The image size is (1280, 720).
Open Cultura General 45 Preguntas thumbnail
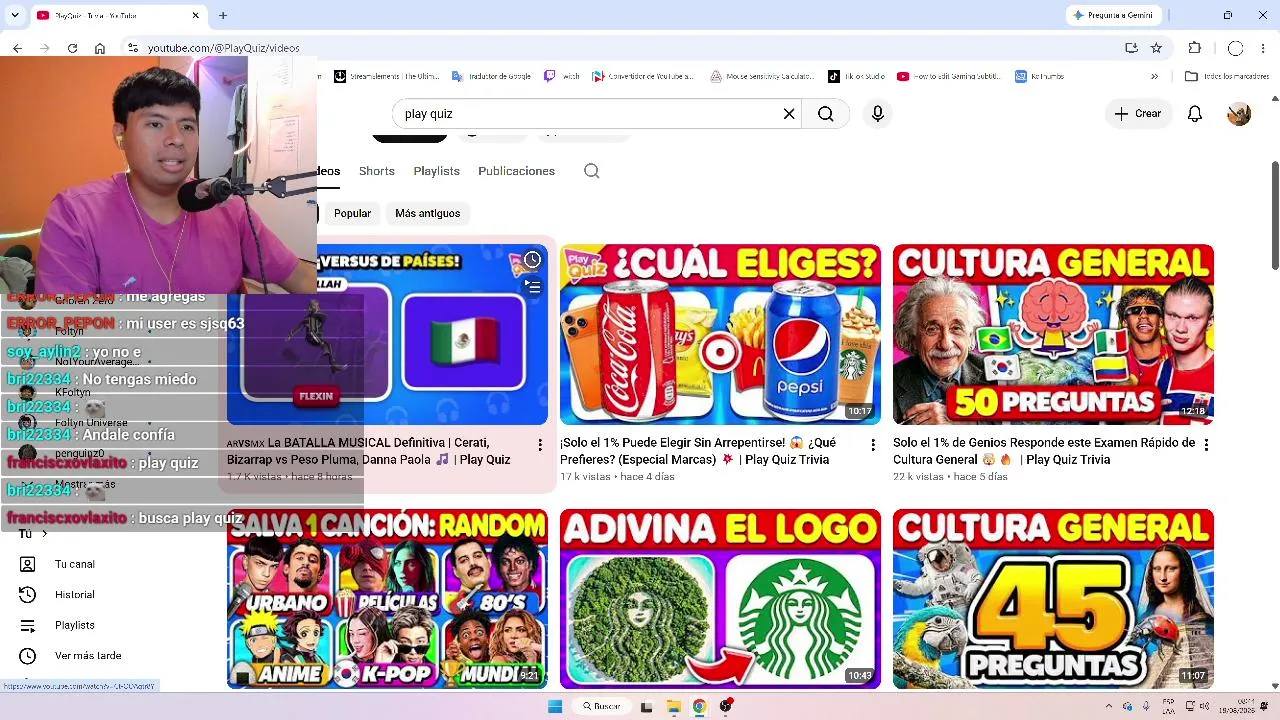(x=1053, y=599)
